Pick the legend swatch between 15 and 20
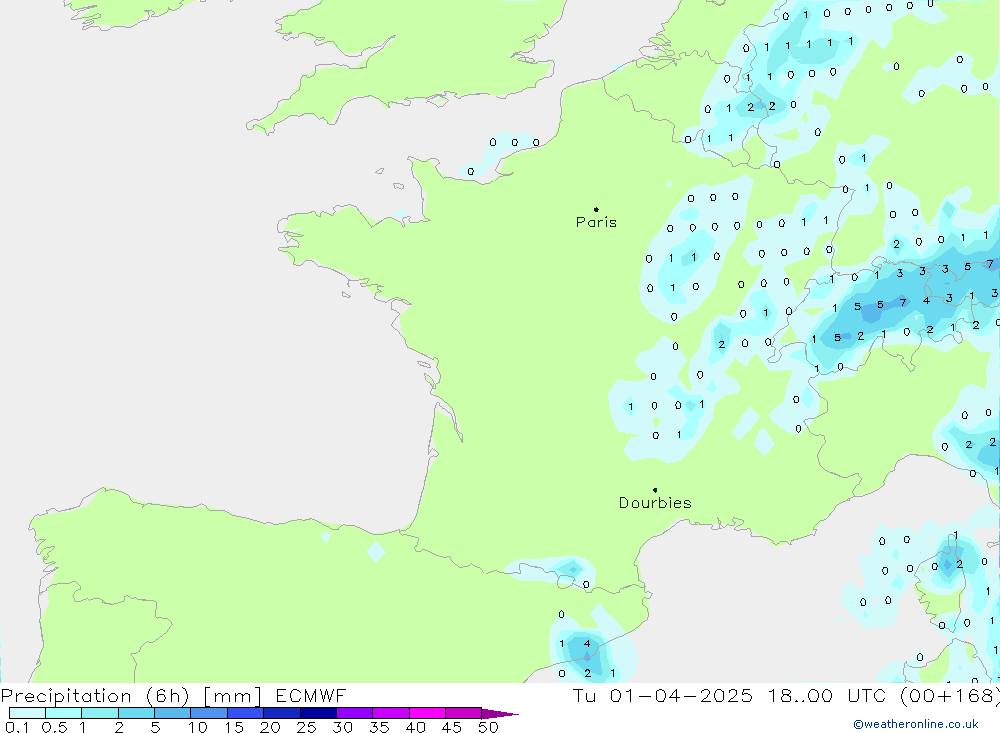Screen dimensions: 1000x733 pyautogui.click(x=246, y=713)
